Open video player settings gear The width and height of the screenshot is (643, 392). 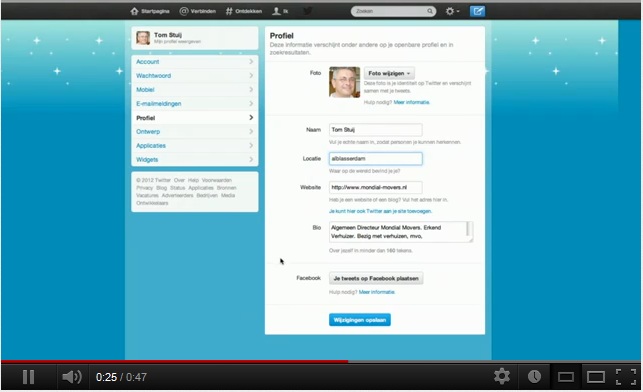tap(502, 376)
